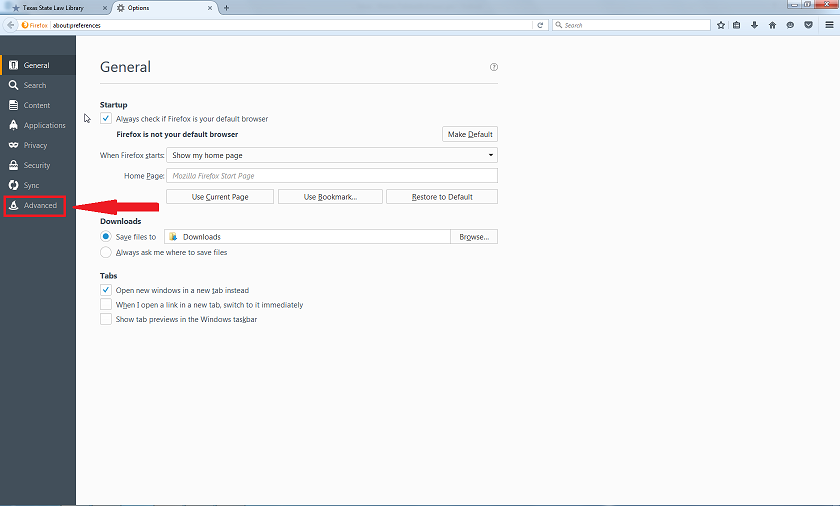Viewport: 840px width, 506px height.
Task: Click the Downloads save location field
Action: click(x=308, y=237)
